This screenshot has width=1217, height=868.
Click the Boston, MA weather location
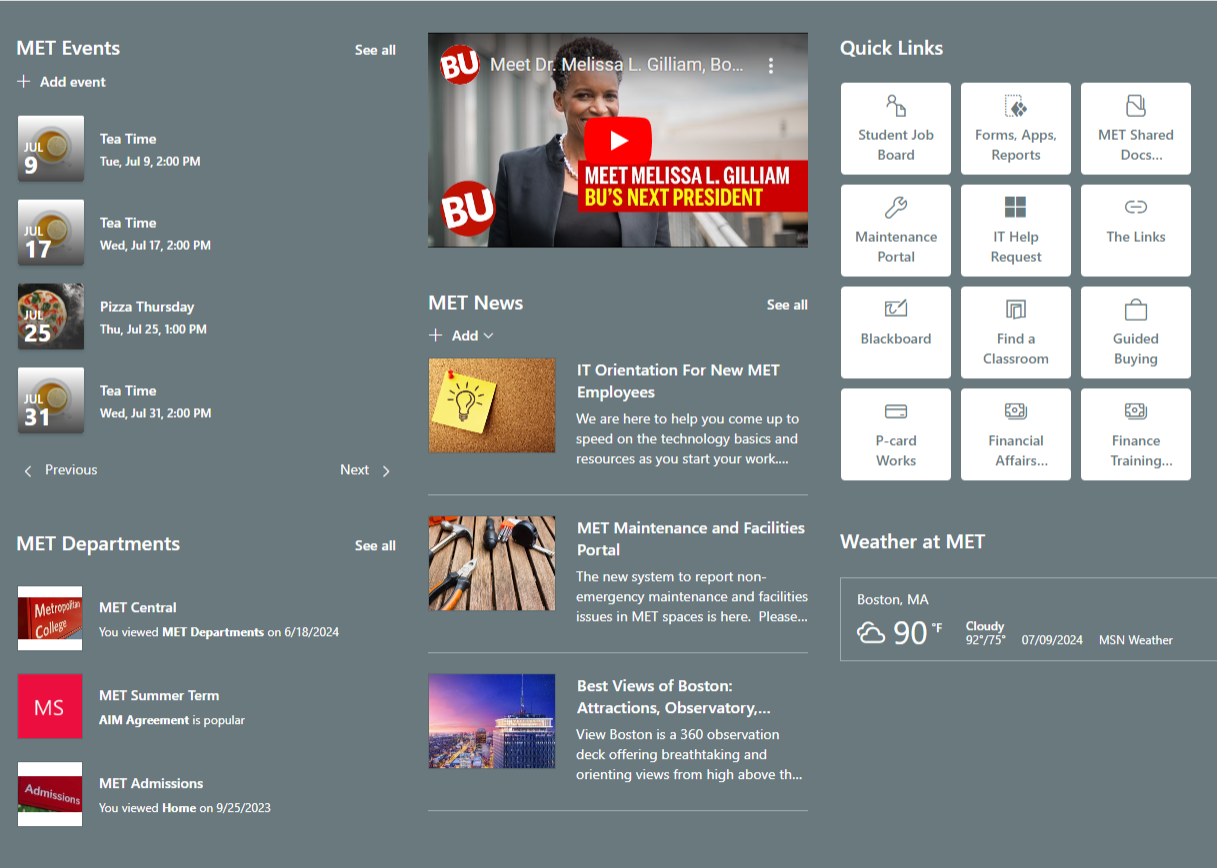click(x=893, y=600)
